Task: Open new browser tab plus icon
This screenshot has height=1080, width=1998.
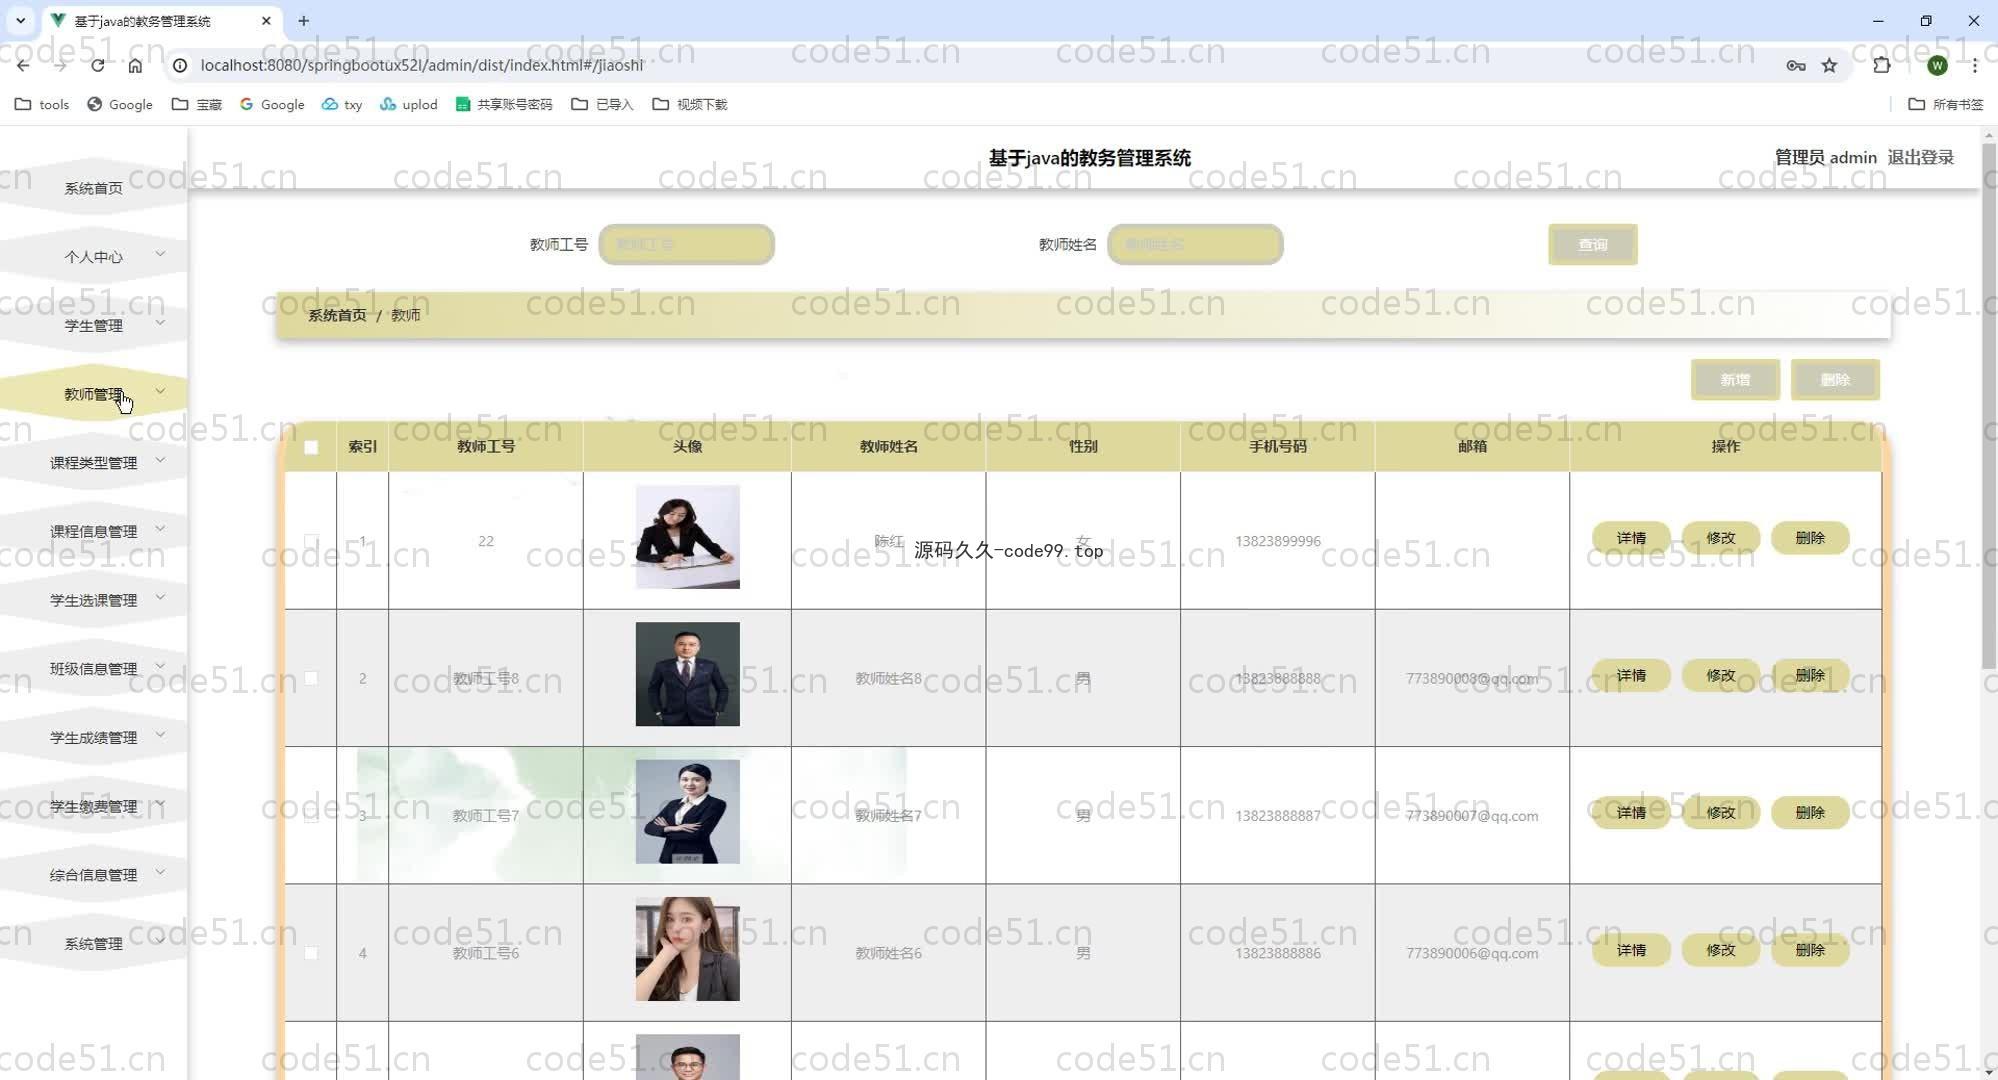Action: pos(304,20)
